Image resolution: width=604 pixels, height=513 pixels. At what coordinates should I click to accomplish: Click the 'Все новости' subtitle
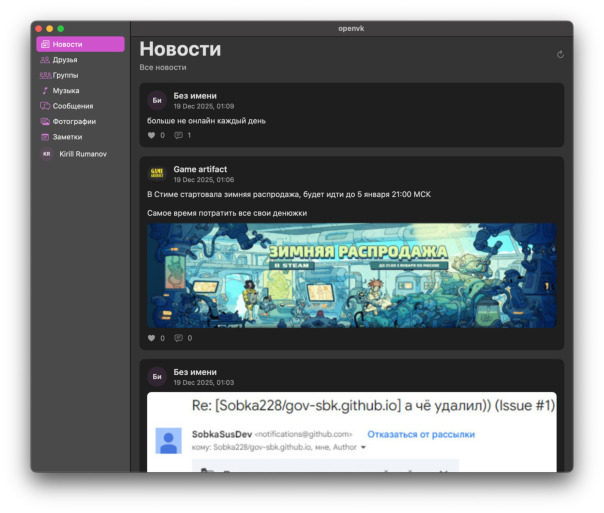163,67
